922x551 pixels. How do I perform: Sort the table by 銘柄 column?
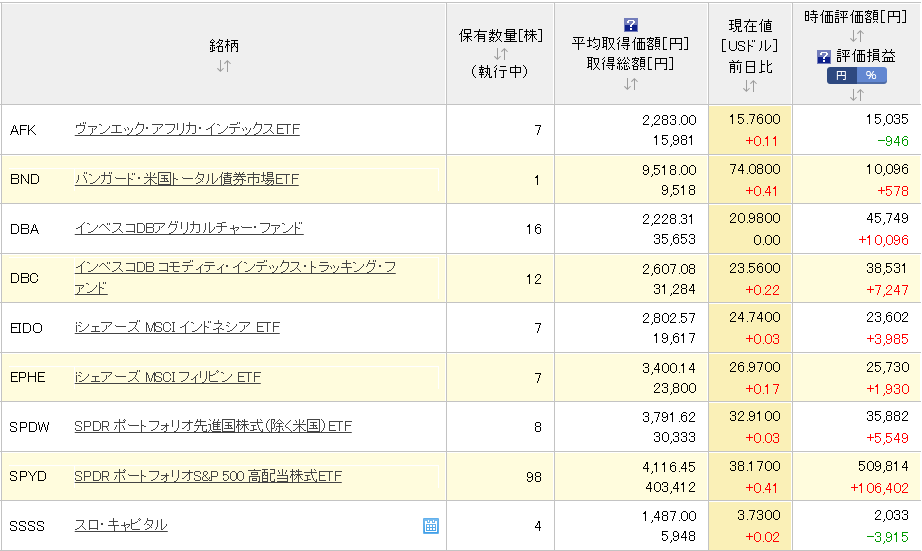[223, 66]
